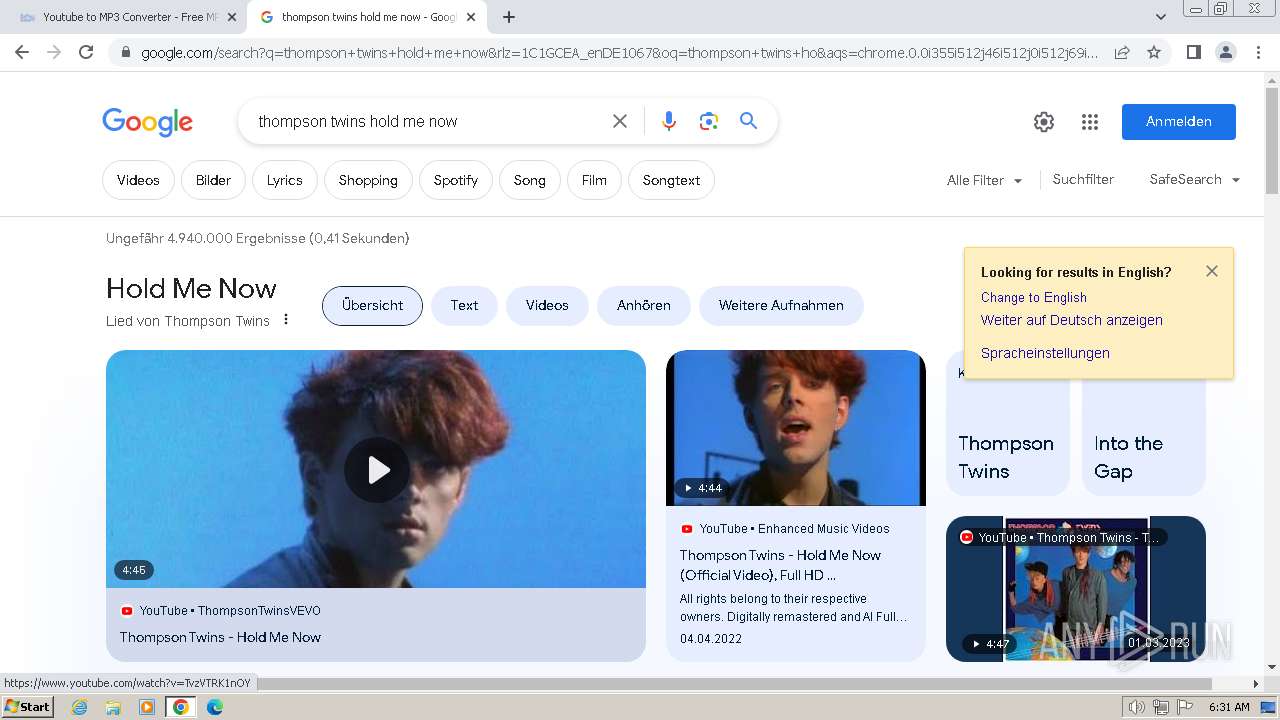
Task: Filter results by Lyrics
Action: tap(284, 180)
